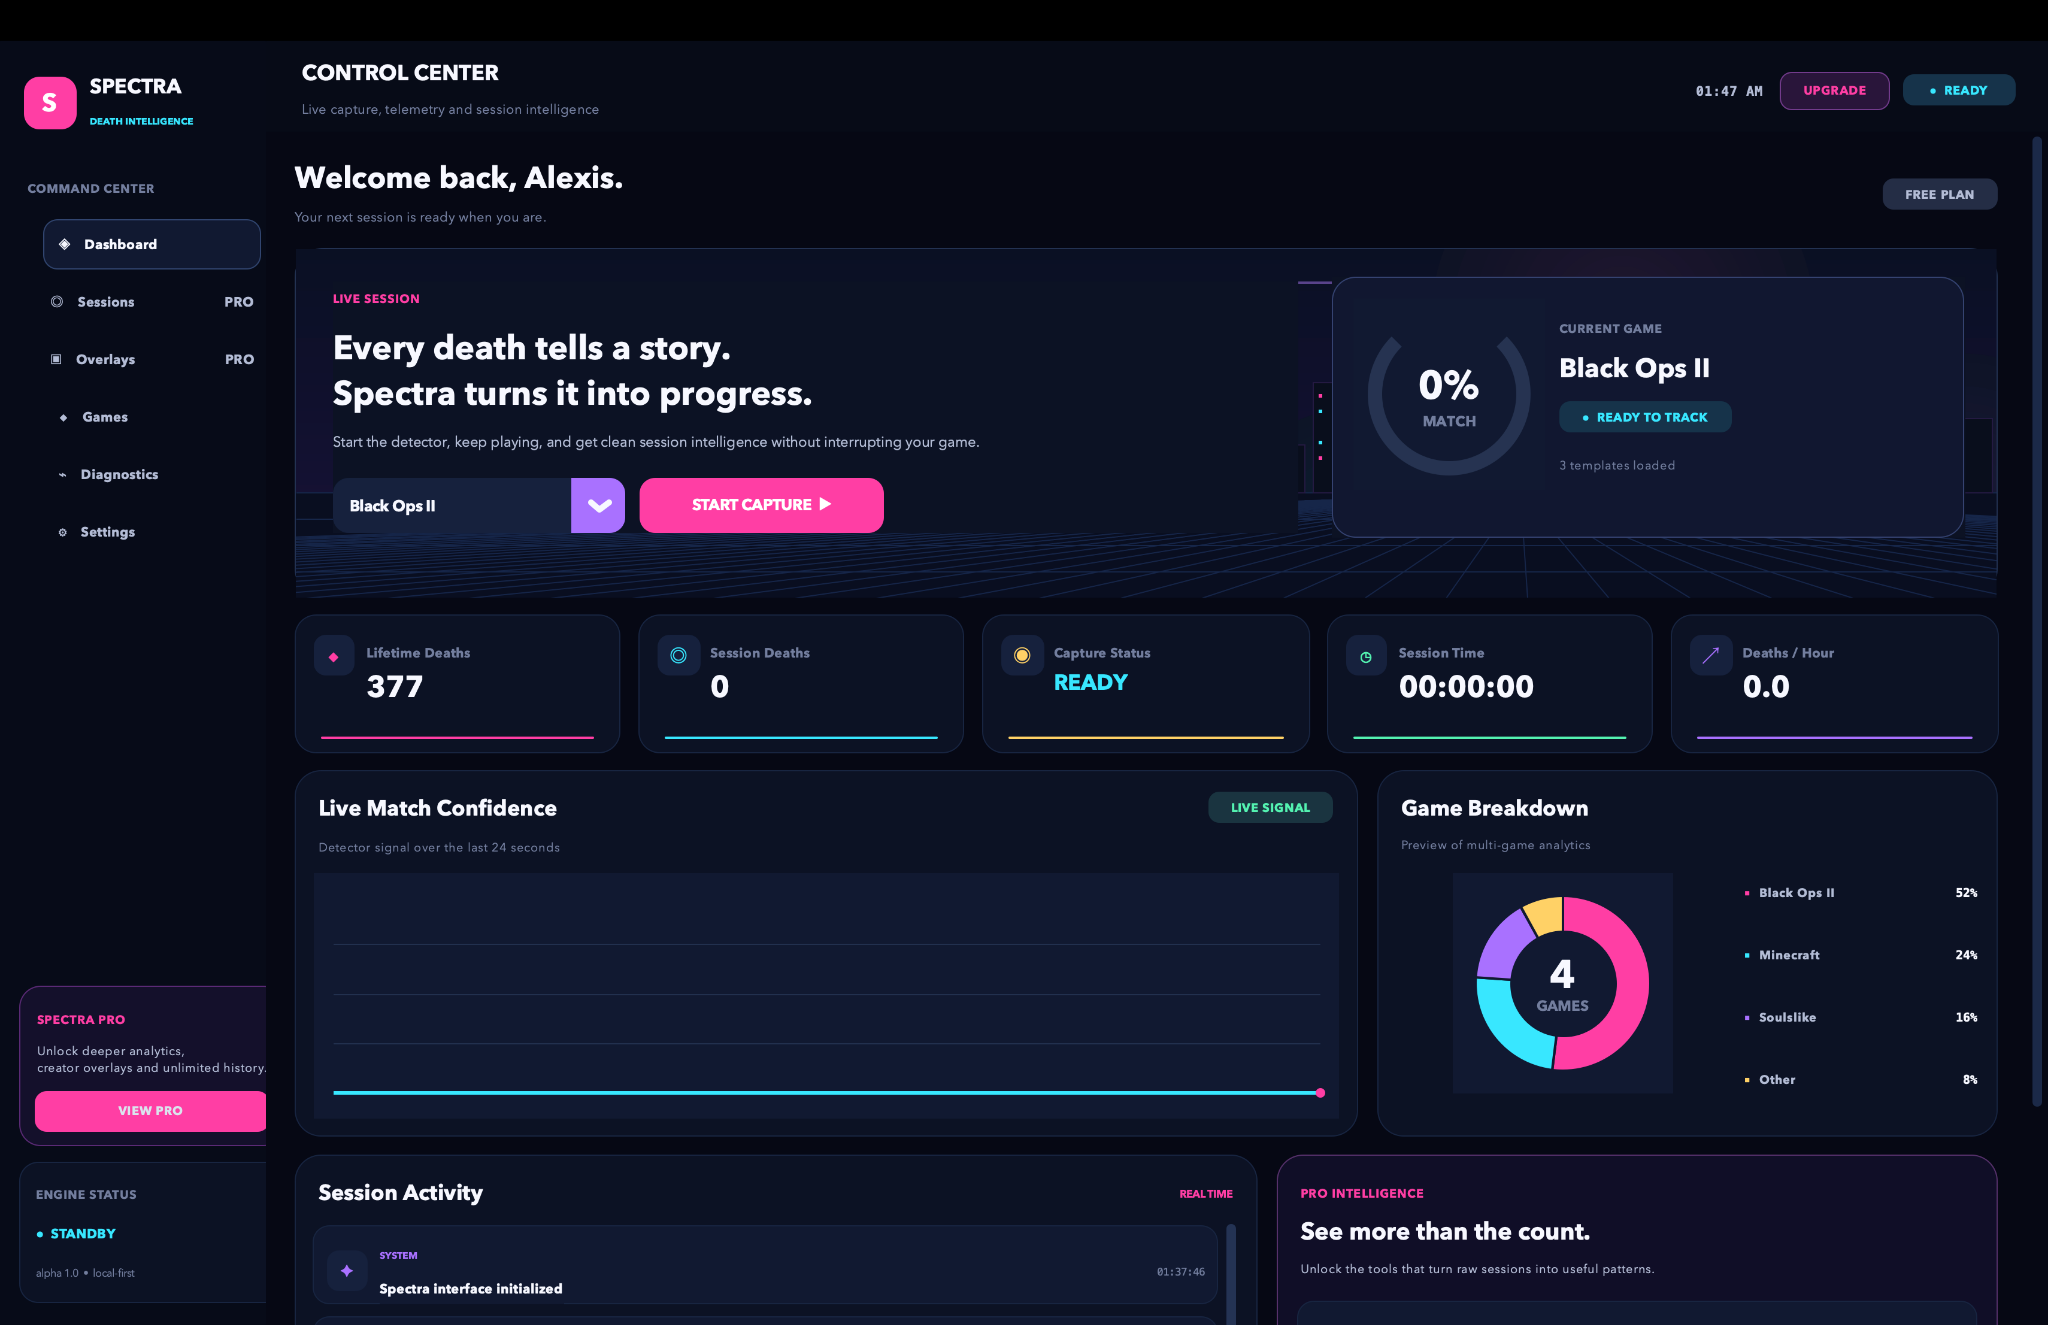This screenshot has height=1325, width=2048.
Task: Click the Capture Status yellow dot icon
Action: pos(1022,656)
